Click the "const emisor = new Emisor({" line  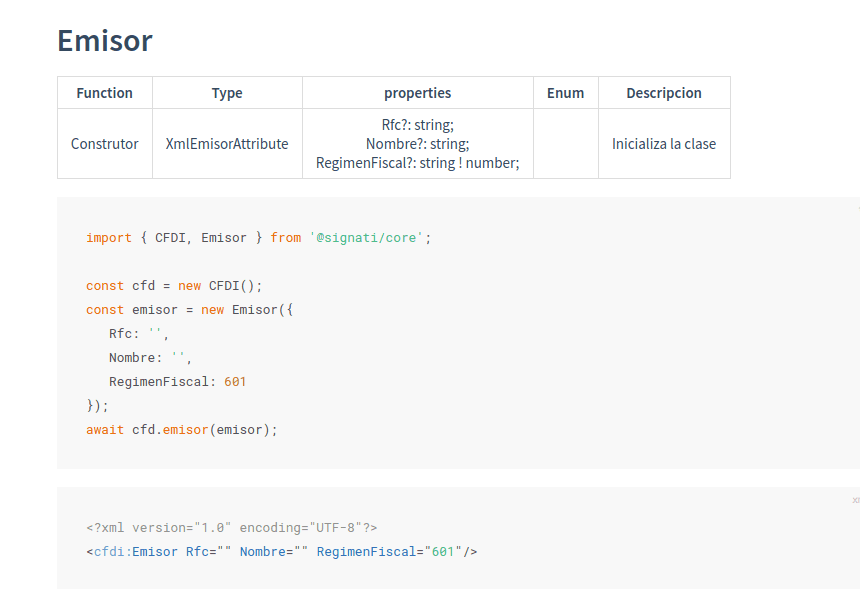190,310
